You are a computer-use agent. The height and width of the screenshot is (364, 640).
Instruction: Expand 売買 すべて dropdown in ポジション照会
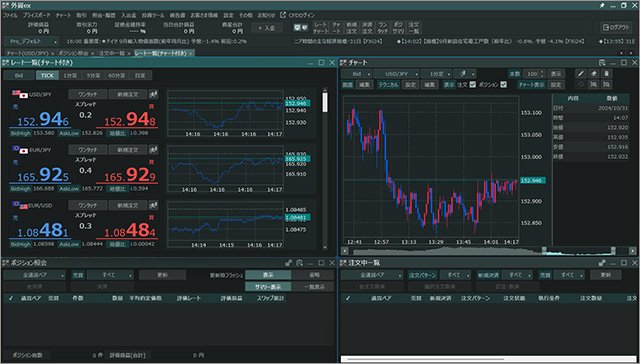pos(110,275)
